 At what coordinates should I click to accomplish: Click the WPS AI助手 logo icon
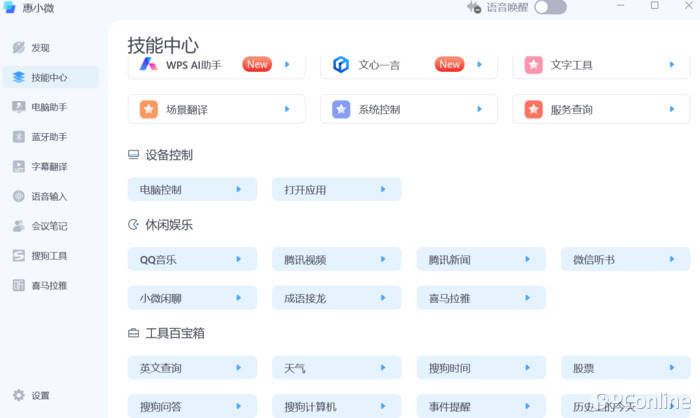click(148, 64)
